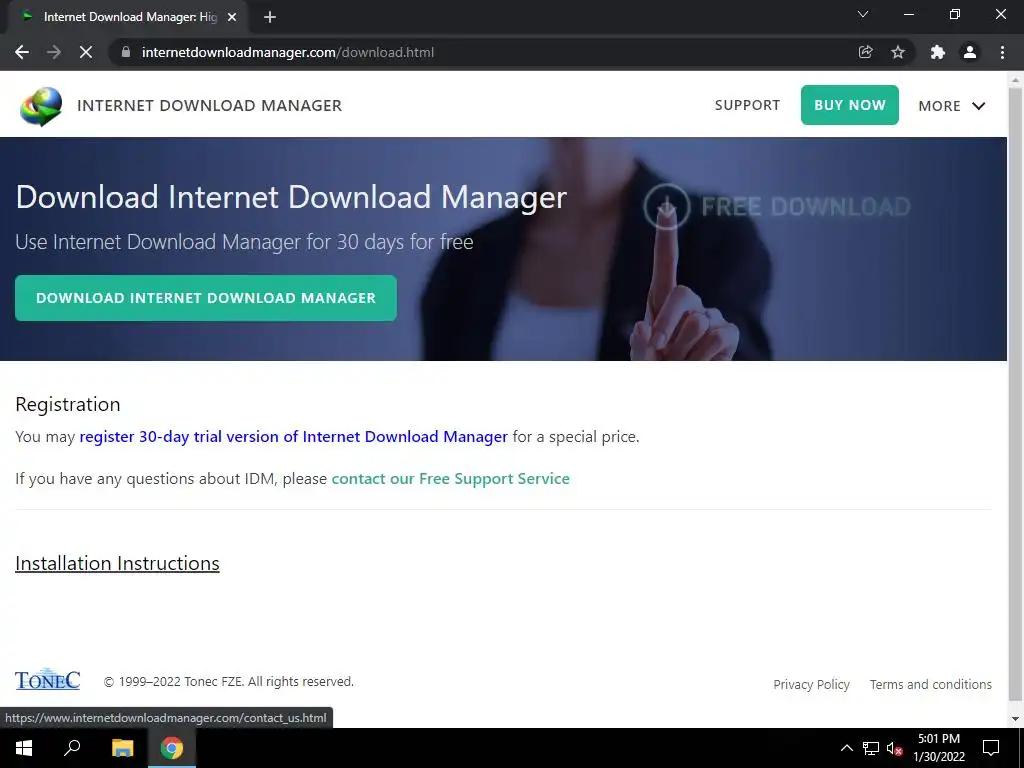Click scrollbar up arrow
Image resolution: width=1024 pixels, height=768 pixels.
pyautogui.click(x=1015, y=79)
